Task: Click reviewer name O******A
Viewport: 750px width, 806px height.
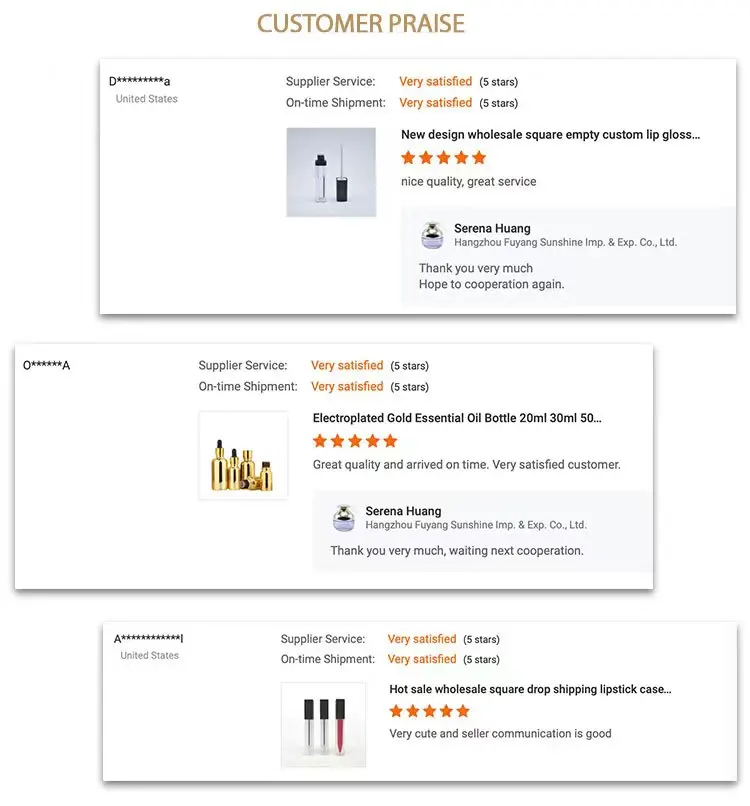Action: 47,365
